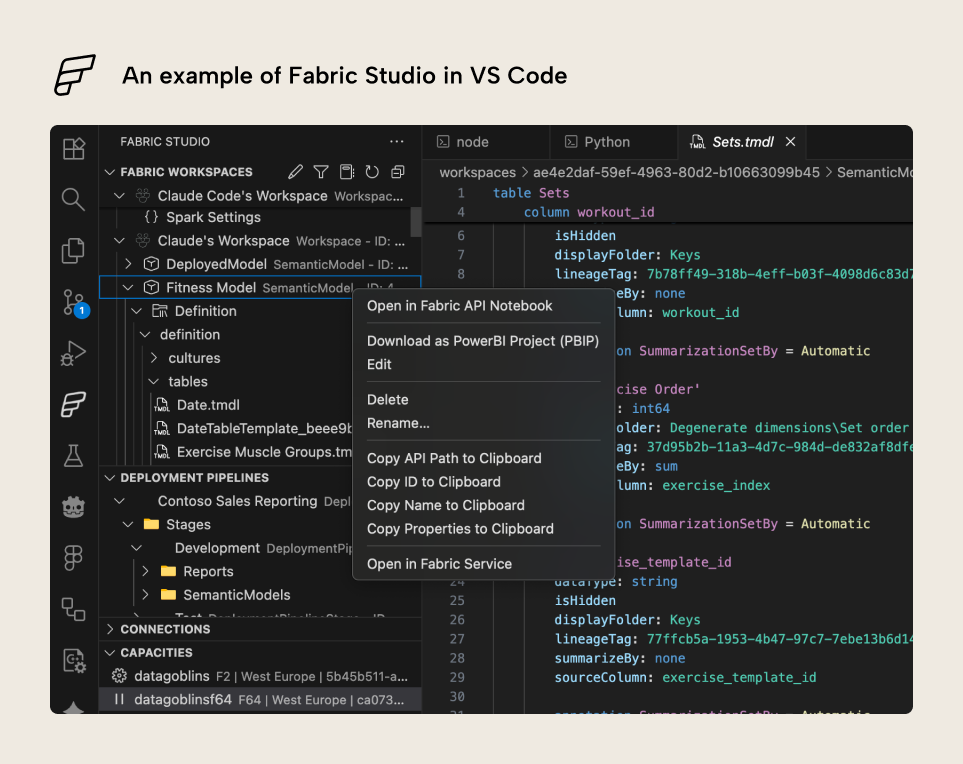Screen dimensions: 963x764
Task: Select the Fabric Studio icon in the activity bar
Action: coord(74,405)
